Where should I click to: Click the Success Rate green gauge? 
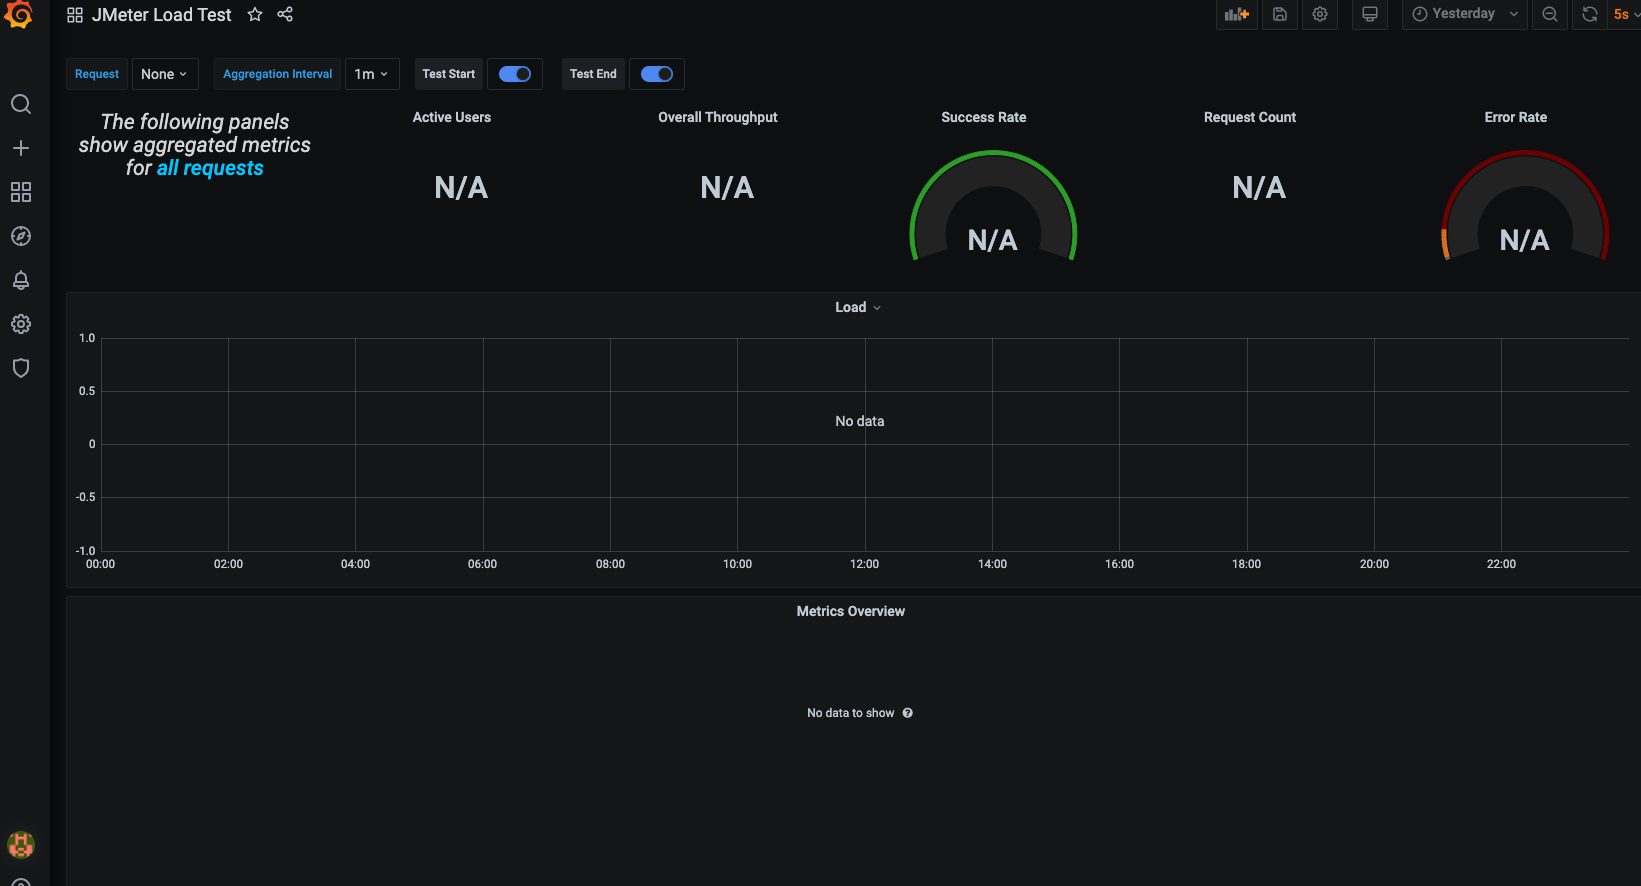[993, 206]
